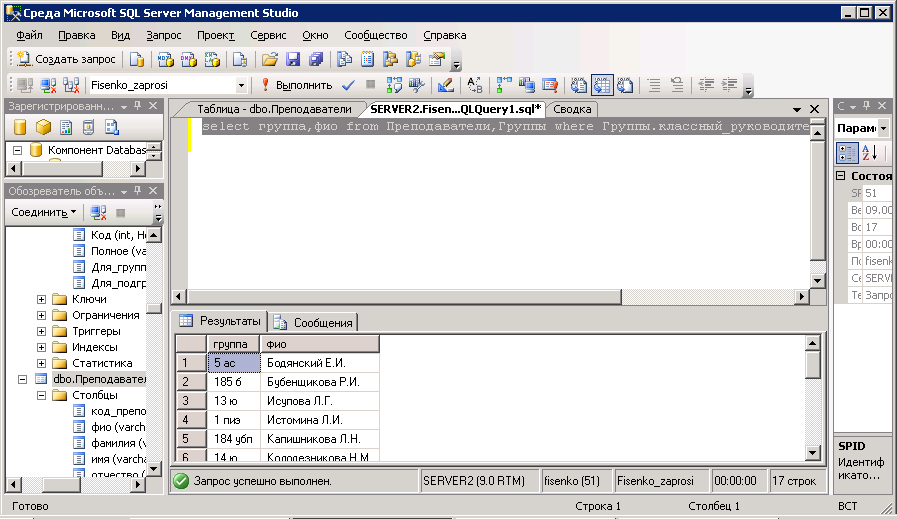
Task: Select the cell 185 б
Action: click(233, 382)
